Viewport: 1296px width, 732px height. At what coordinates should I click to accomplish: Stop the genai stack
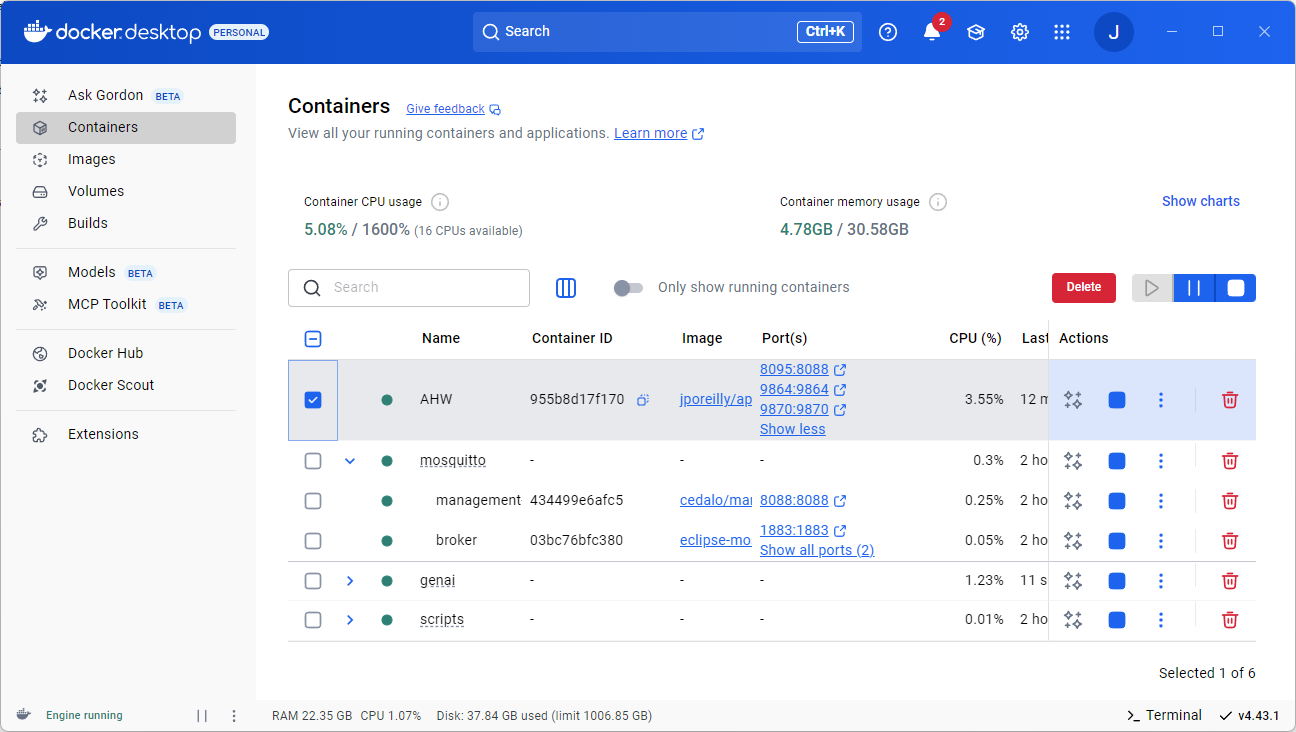pyautogui.click(x=1117, y=581)
